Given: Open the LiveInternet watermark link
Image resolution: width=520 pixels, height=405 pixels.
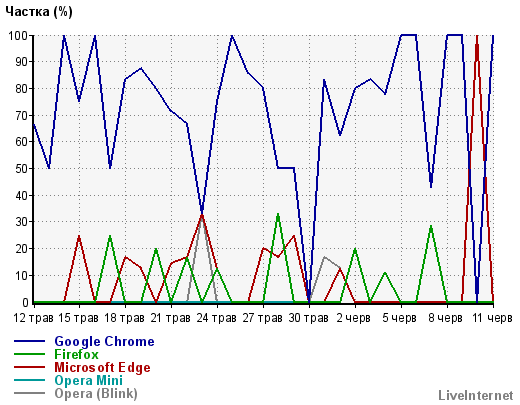Looking at the screenshot, I should 476,395.
